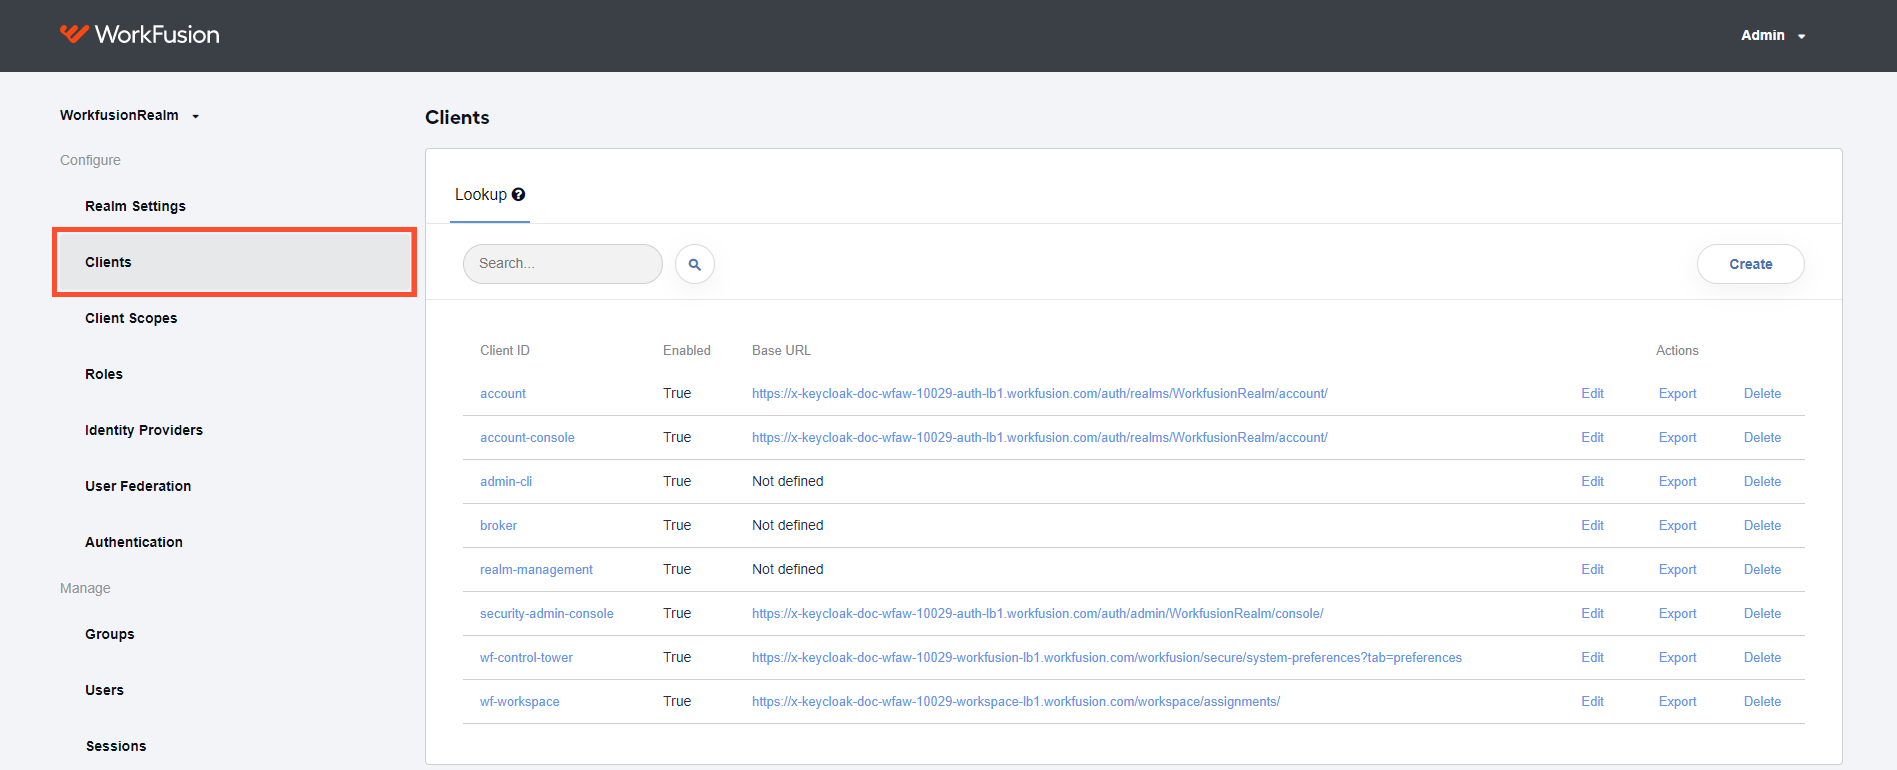1897x770 pixels.
Task: Navigate to Identity Providers
Action: click(144, 430)
